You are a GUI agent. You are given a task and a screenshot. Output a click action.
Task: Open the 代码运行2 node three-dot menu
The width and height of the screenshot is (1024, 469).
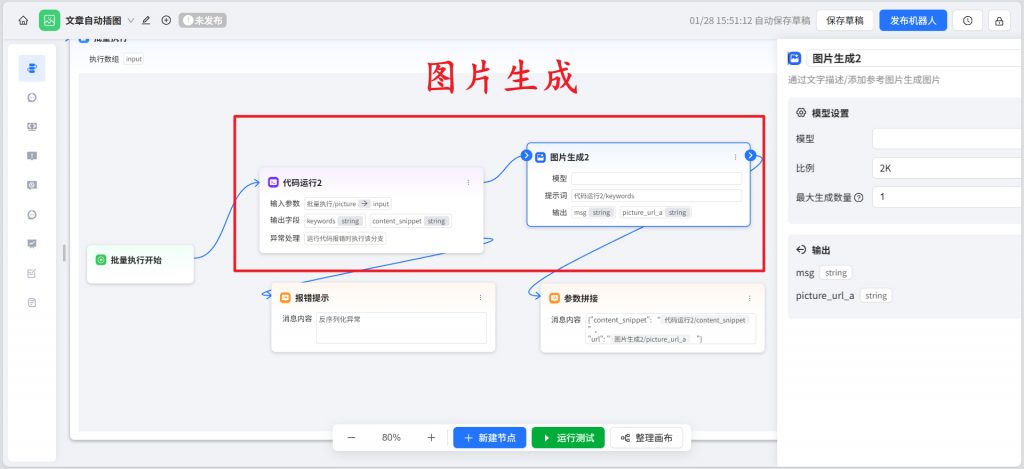point(468,182)
